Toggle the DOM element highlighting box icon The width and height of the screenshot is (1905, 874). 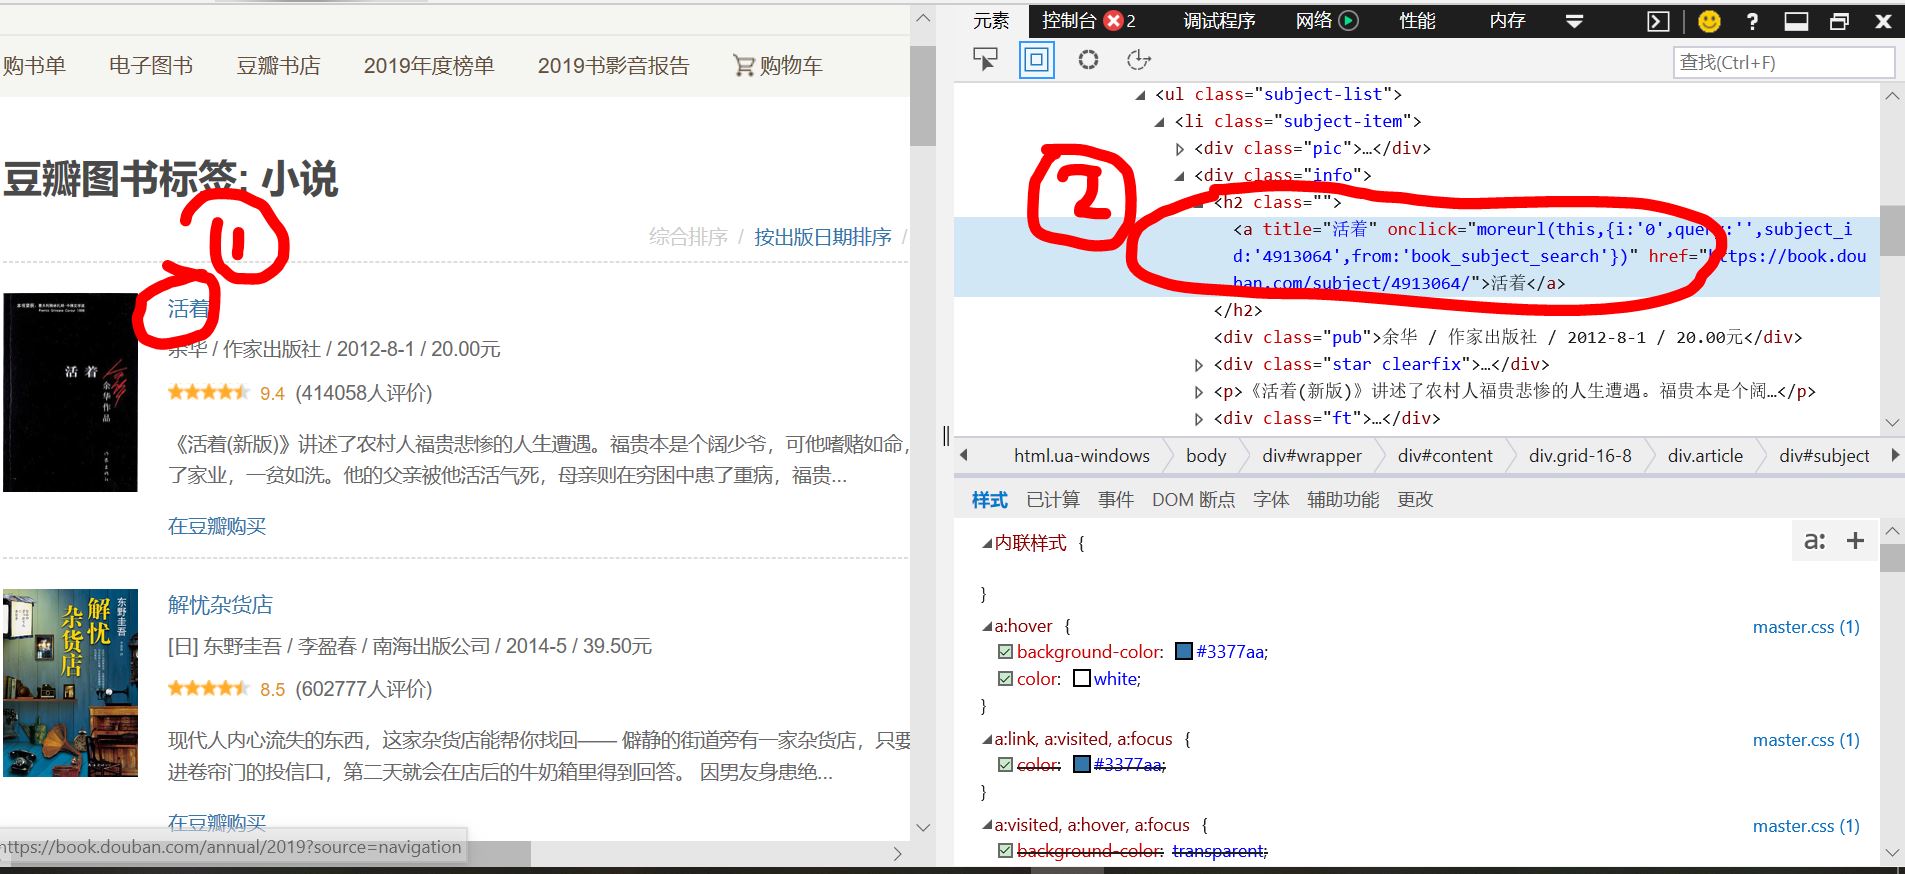[1037, 60]
